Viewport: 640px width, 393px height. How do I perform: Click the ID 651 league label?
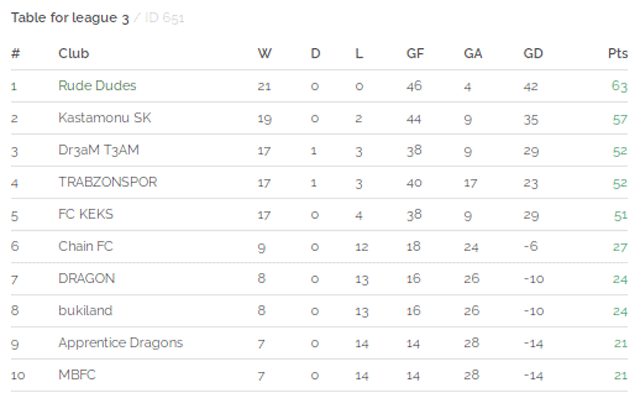coord(164,18)
